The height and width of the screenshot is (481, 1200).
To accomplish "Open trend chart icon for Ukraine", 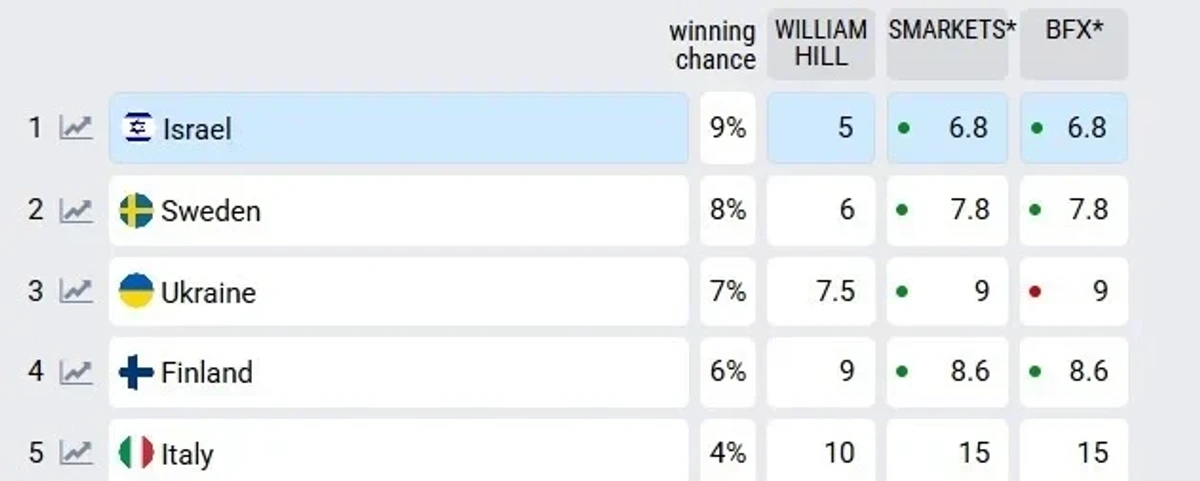I will 76,291.
